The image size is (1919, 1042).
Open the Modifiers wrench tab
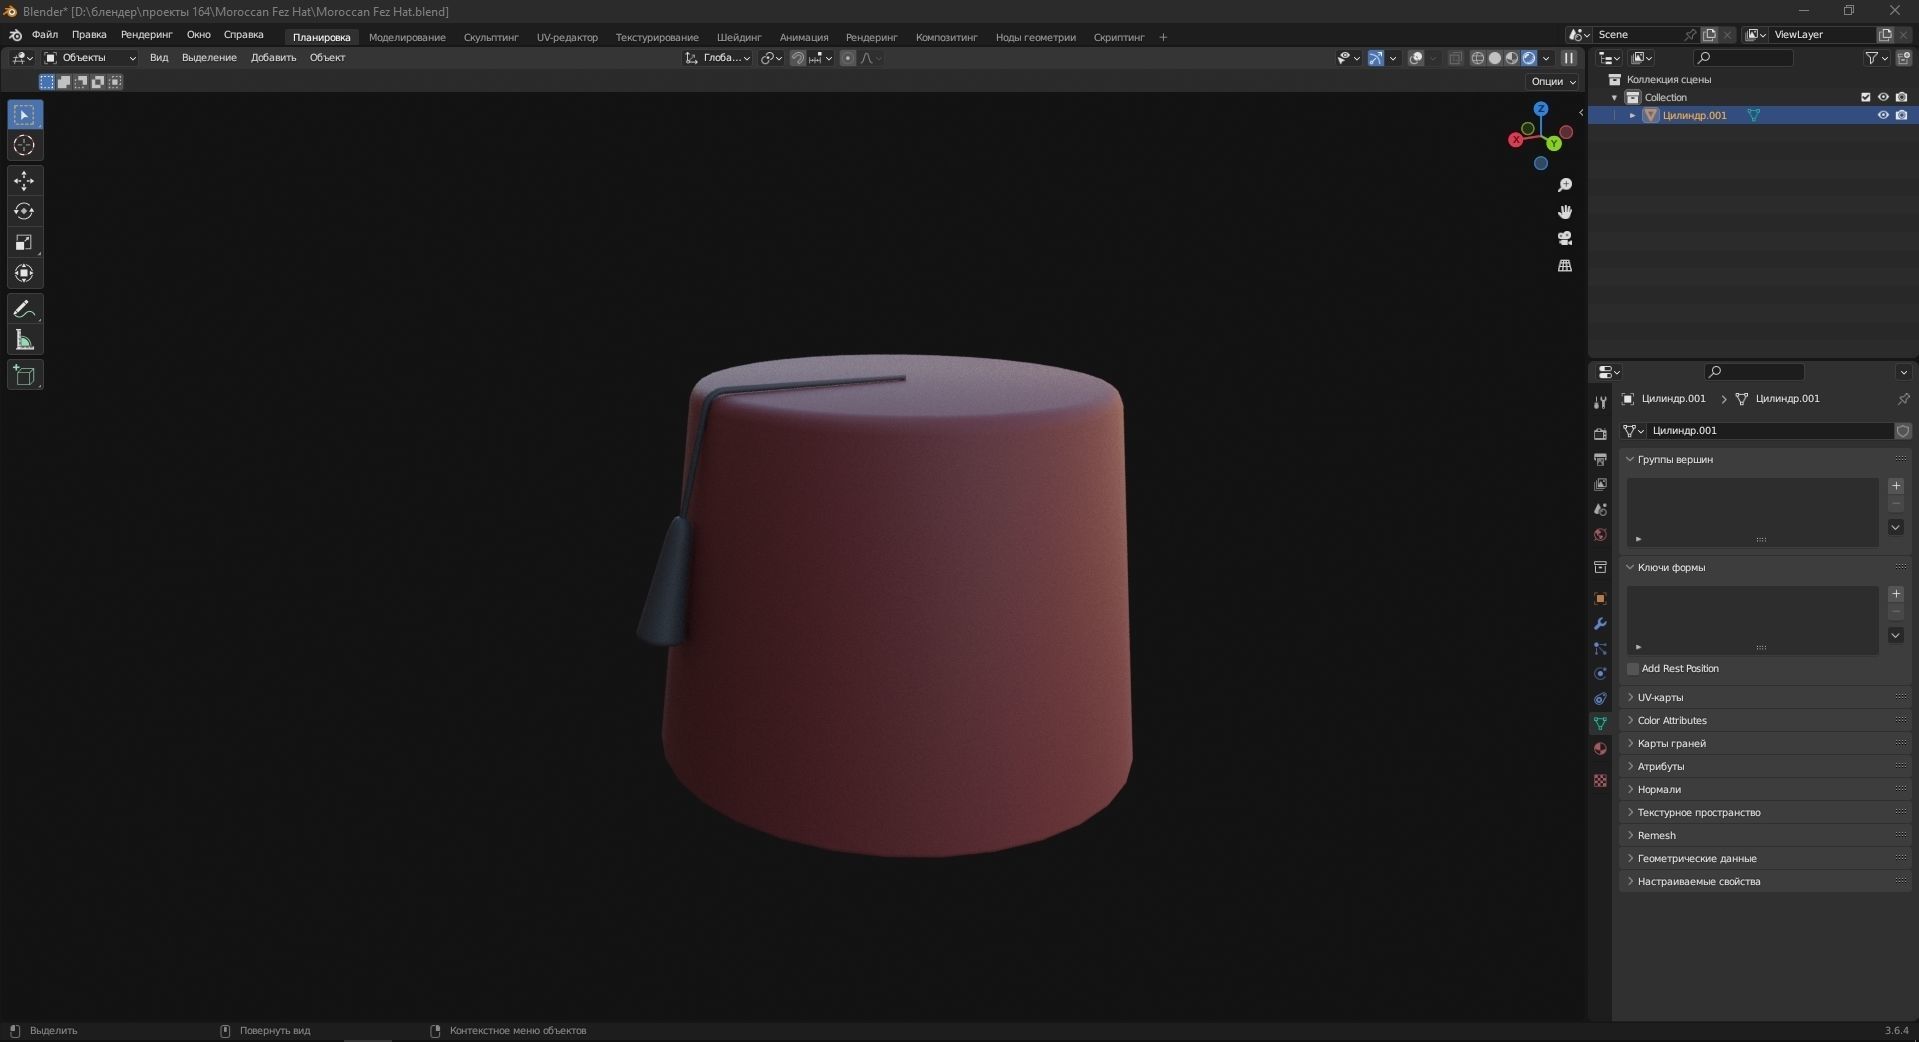(x=1600, y=624)
